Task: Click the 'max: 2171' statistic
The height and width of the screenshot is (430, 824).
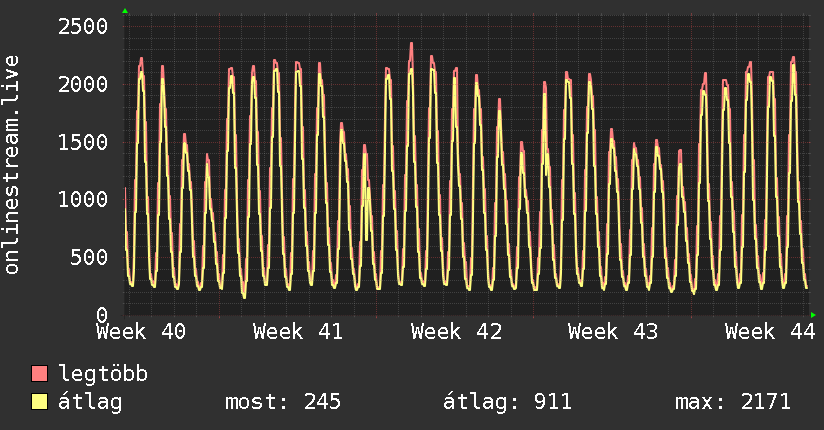Action: click(x=733, y=402)
